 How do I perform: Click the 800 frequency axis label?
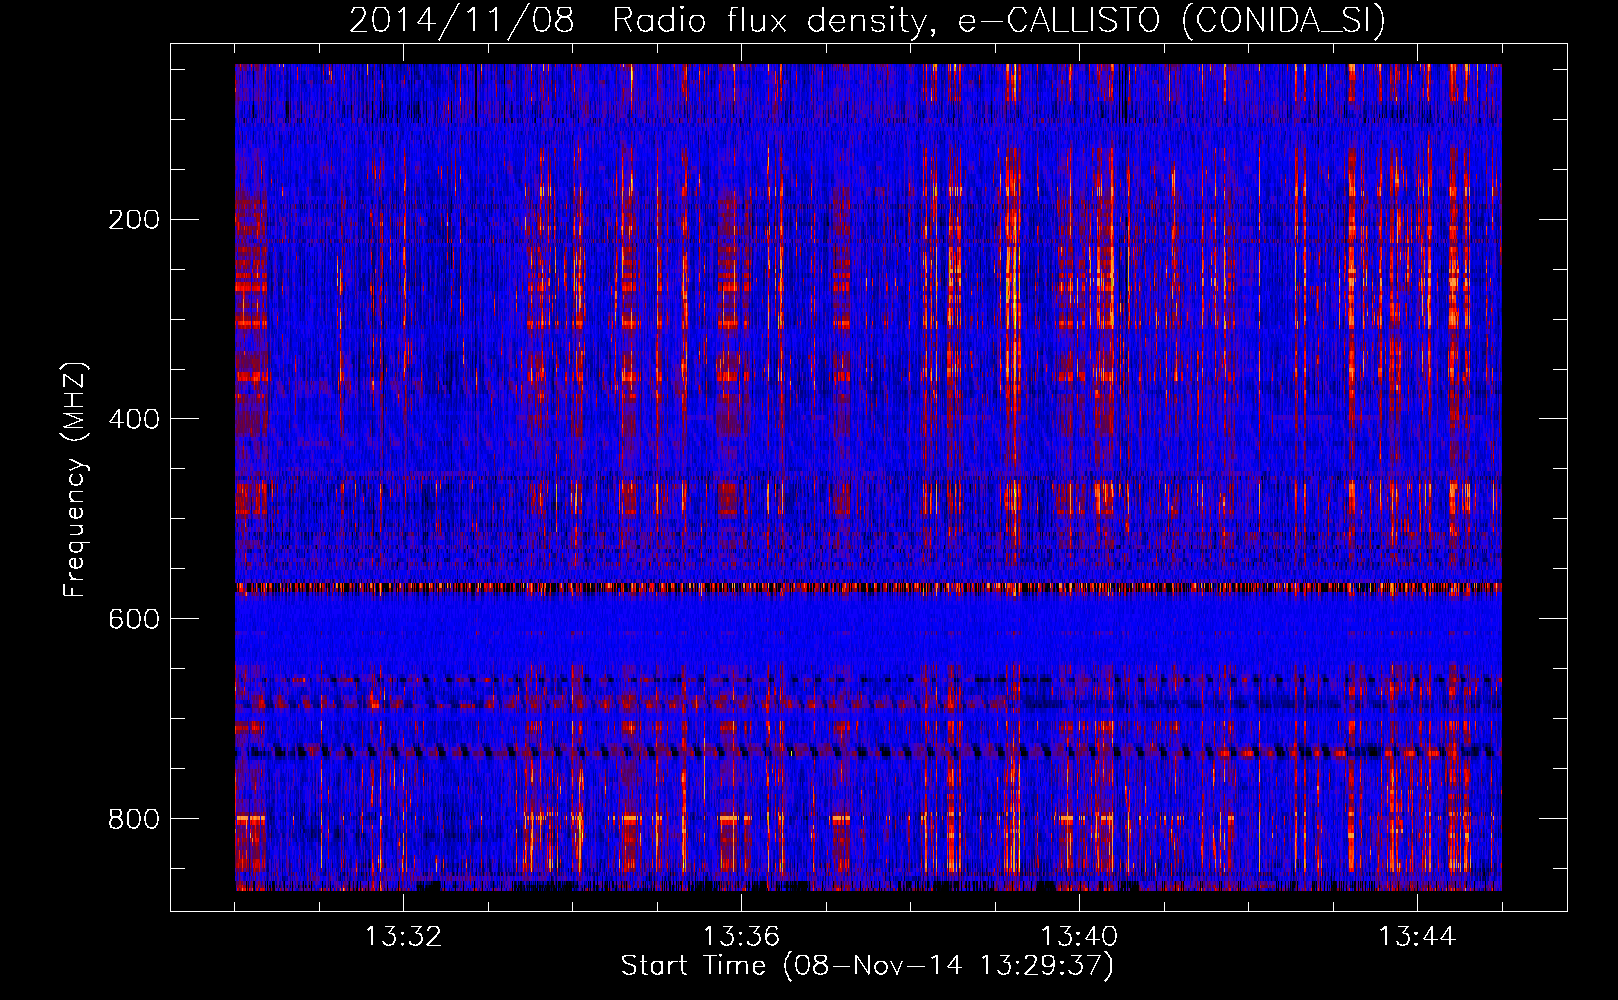[133, 820]
